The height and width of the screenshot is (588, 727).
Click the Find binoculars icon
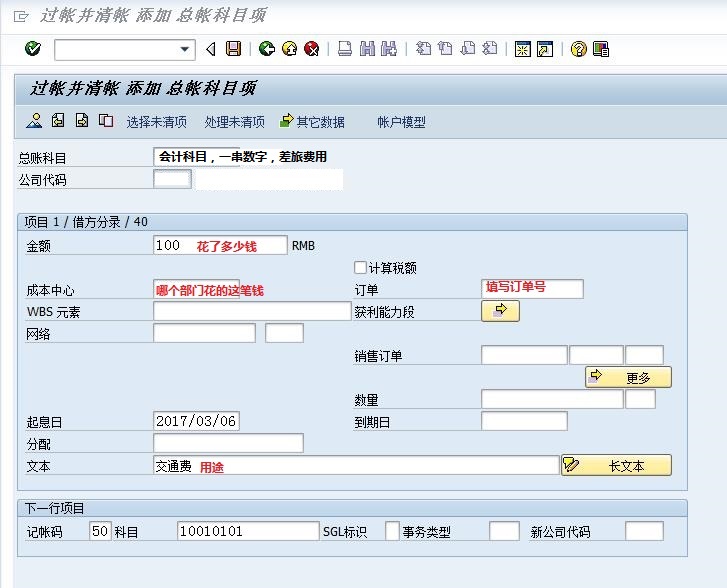[x=367, y=48]
